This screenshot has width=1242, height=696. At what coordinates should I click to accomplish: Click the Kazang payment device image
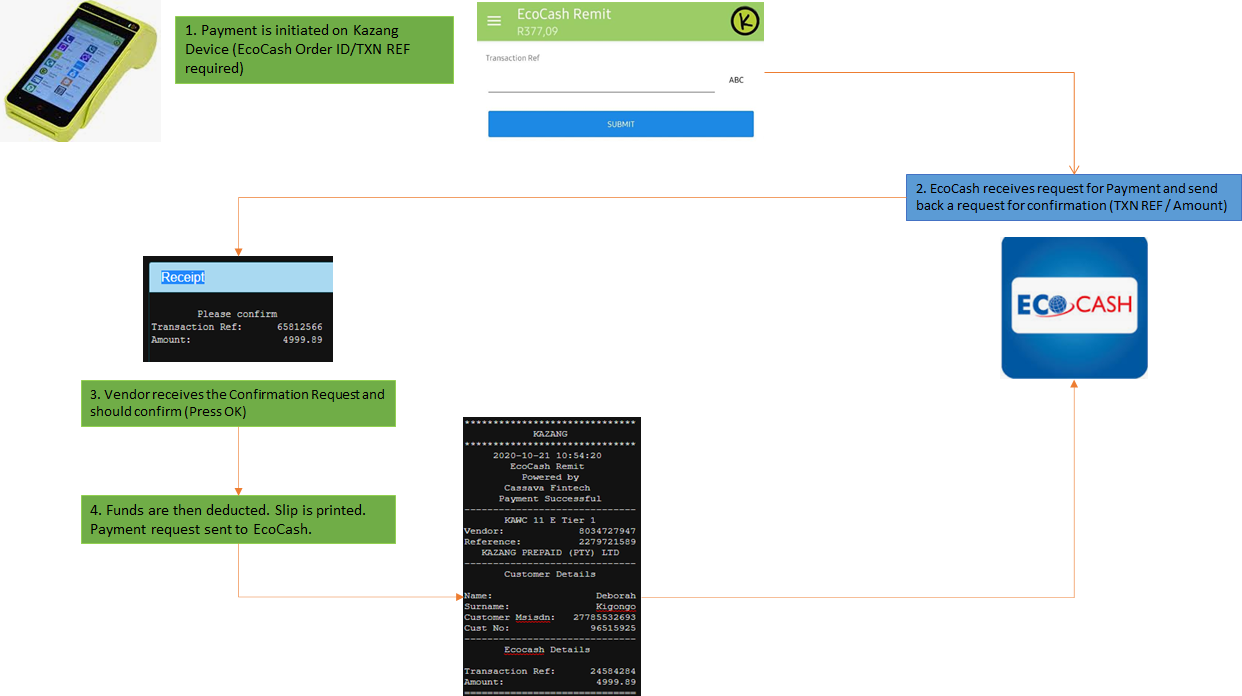[80, 72]
